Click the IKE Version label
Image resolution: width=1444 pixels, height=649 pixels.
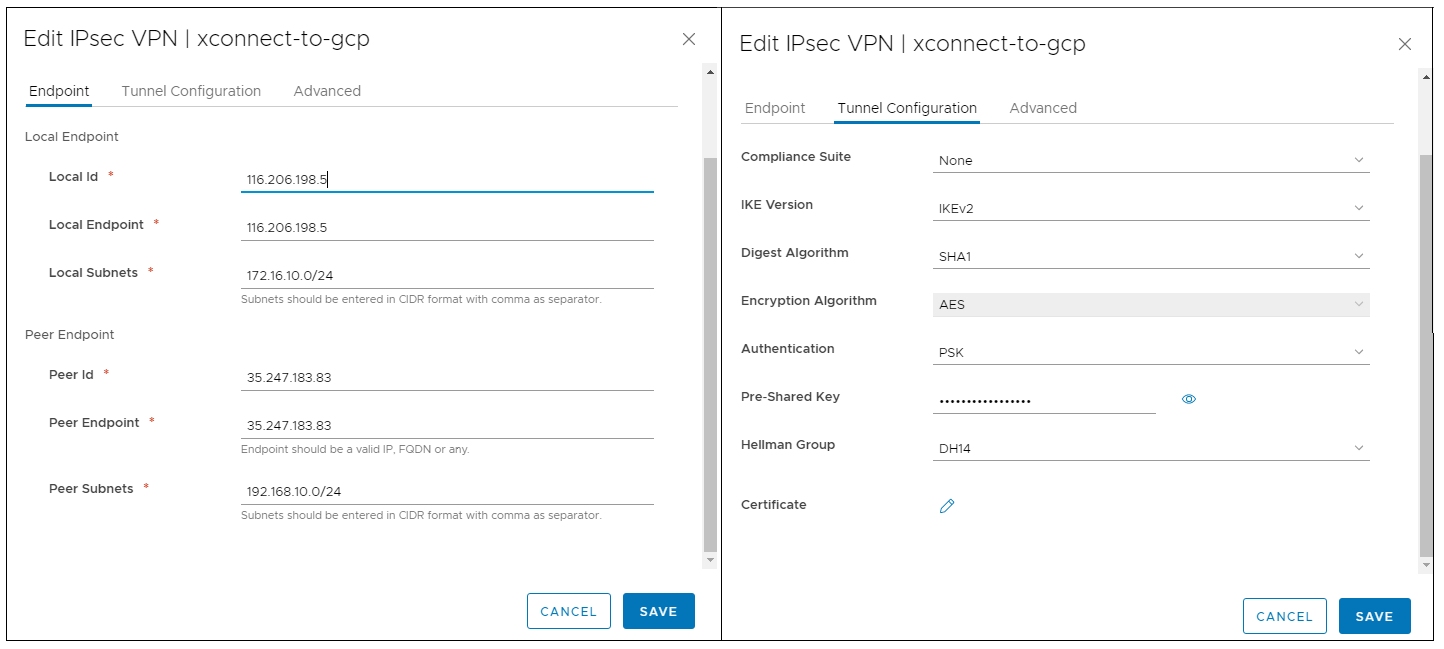[x=777, y=205]
